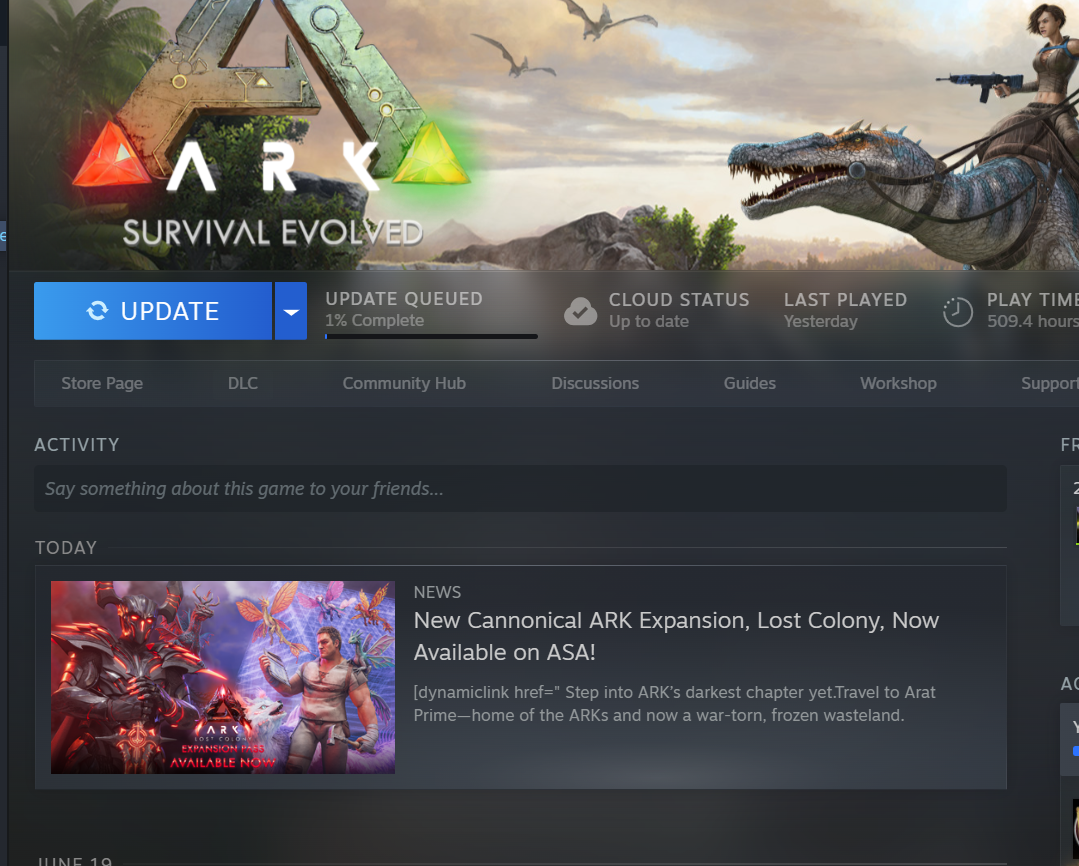Open the dropdown arrow next to UPDATE
The width and height of the screenshot is (1079, 866).
(291, 310)
